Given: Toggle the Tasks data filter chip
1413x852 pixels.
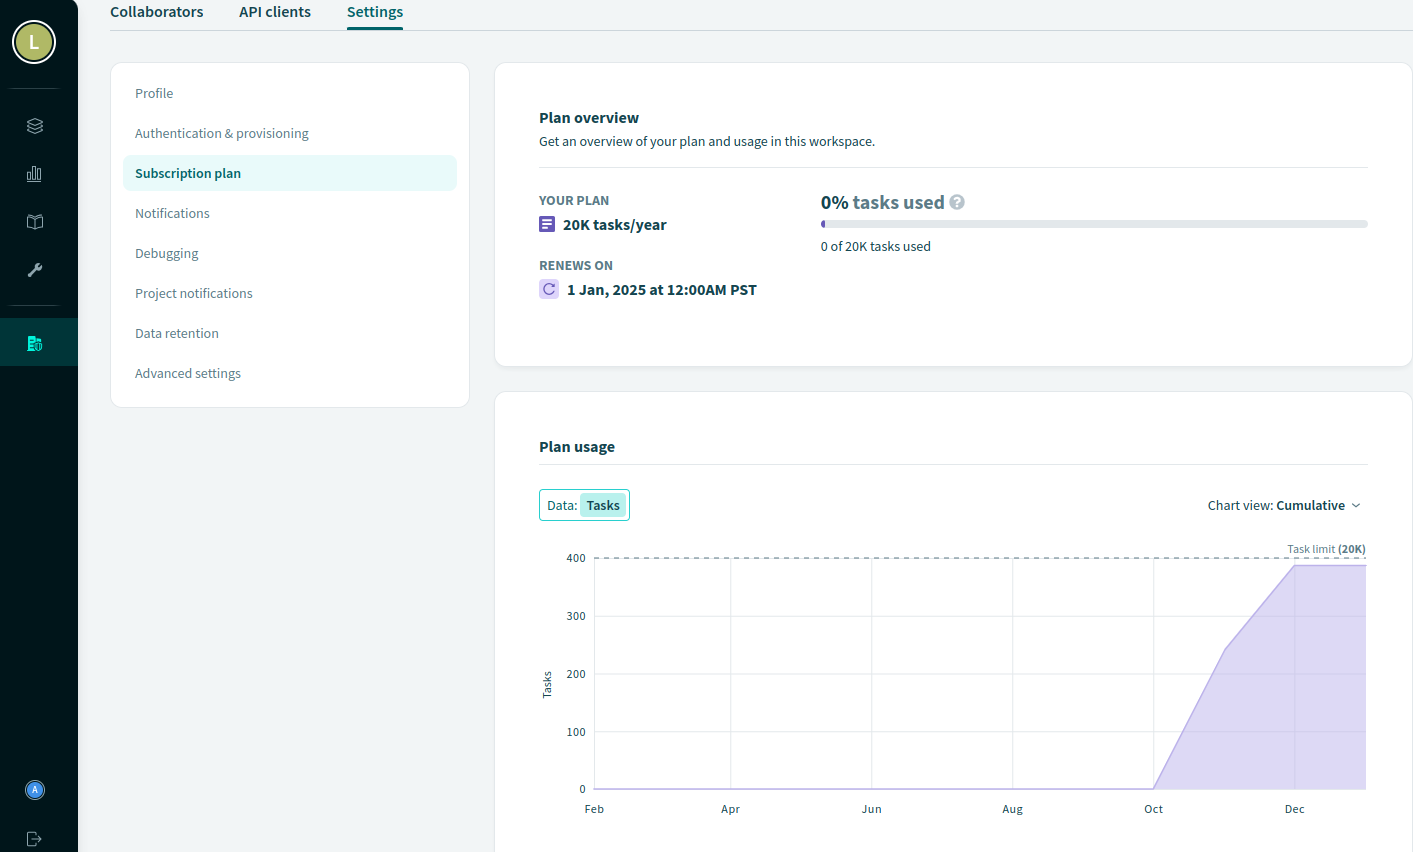Looking at the screenshot, I should point(603,505).
